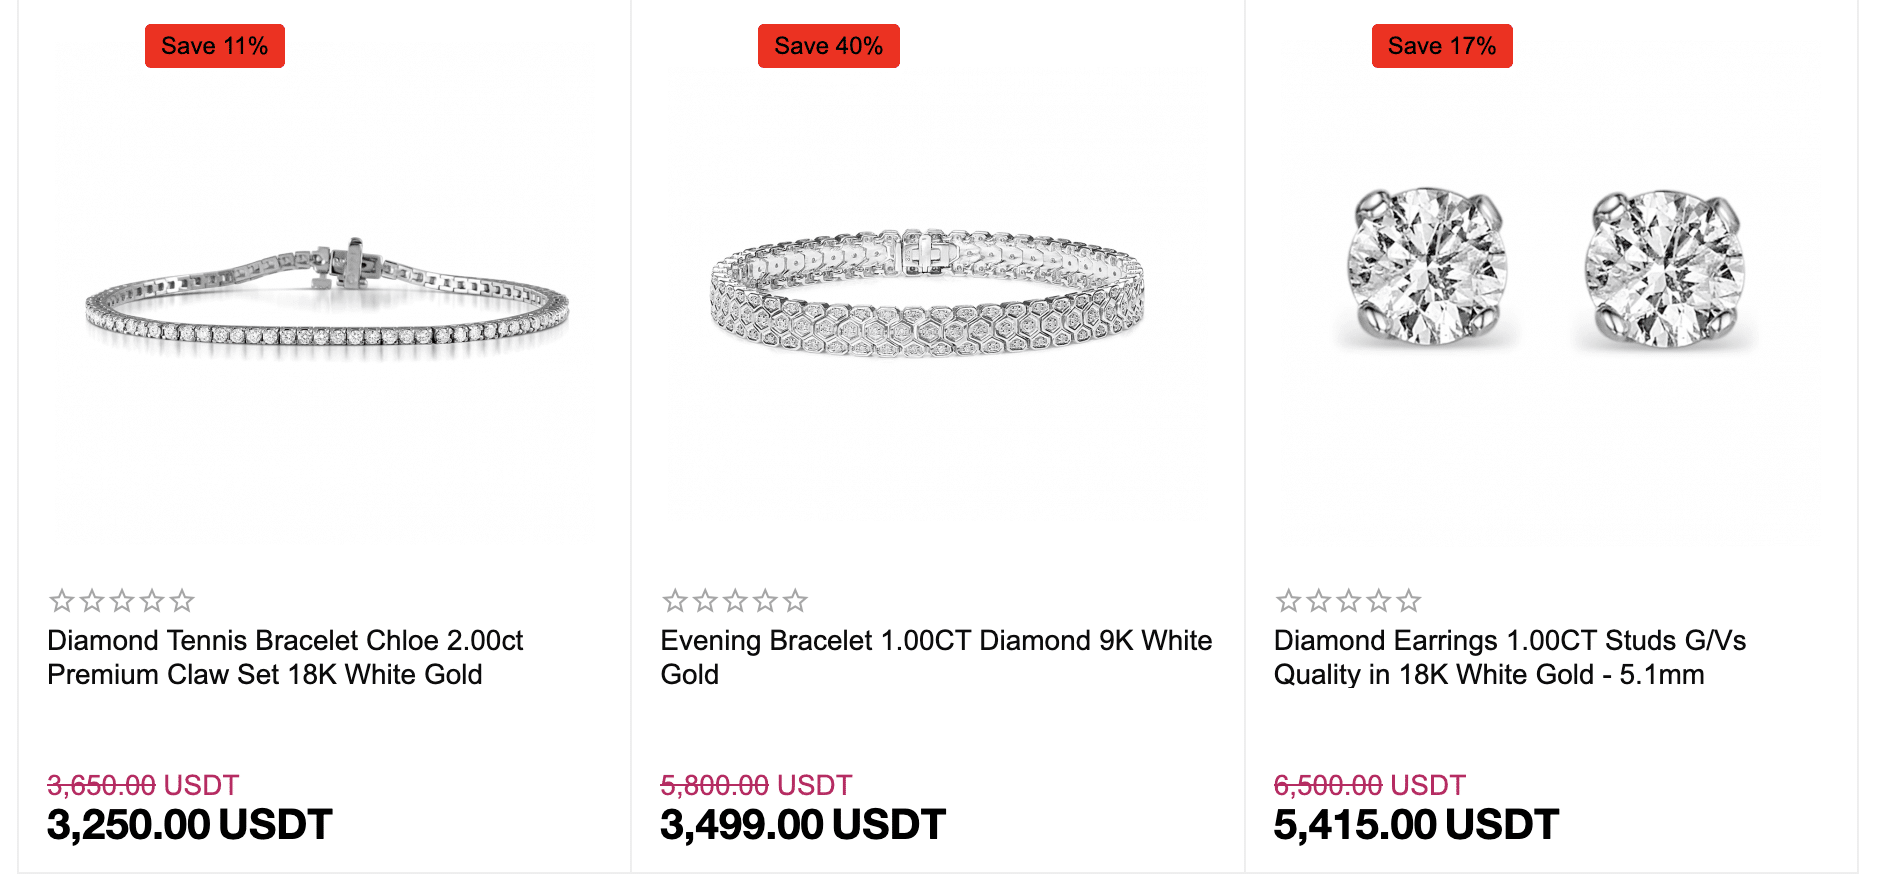Click the Save 11% badge
The image size is (1884, 888).
(215, 46)
